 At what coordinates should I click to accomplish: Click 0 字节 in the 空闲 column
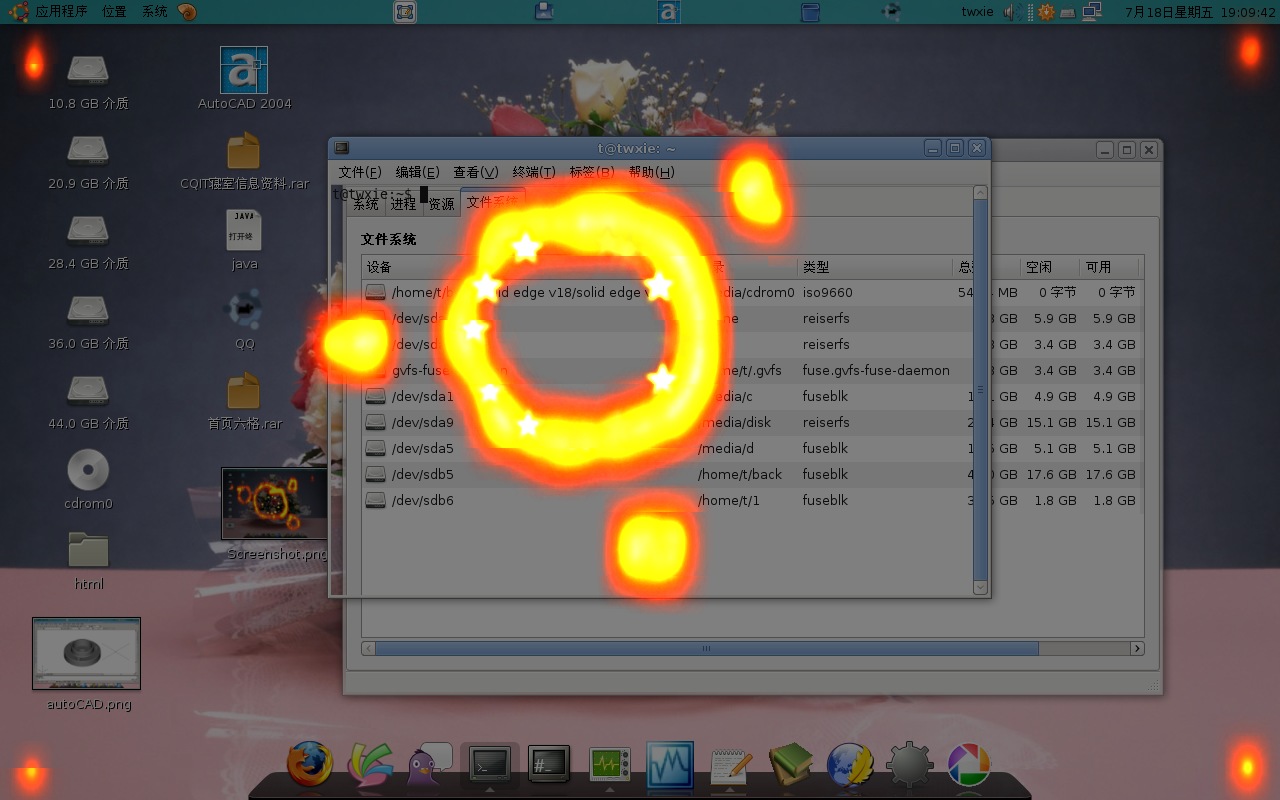(x=1057, y=292)
